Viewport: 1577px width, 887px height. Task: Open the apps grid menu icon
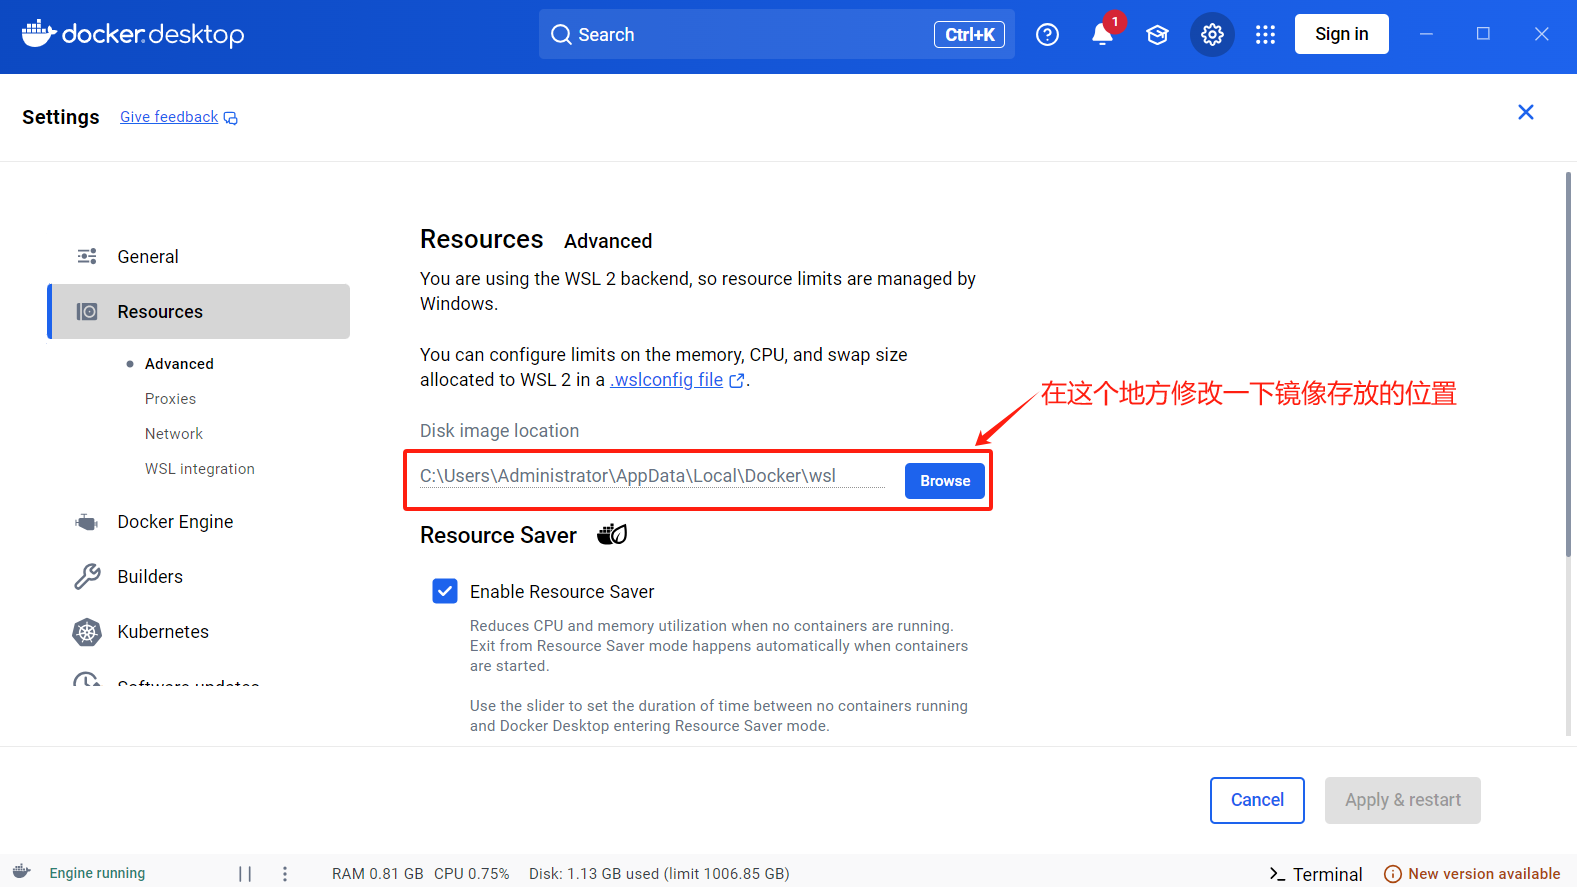click(1265, 35)
